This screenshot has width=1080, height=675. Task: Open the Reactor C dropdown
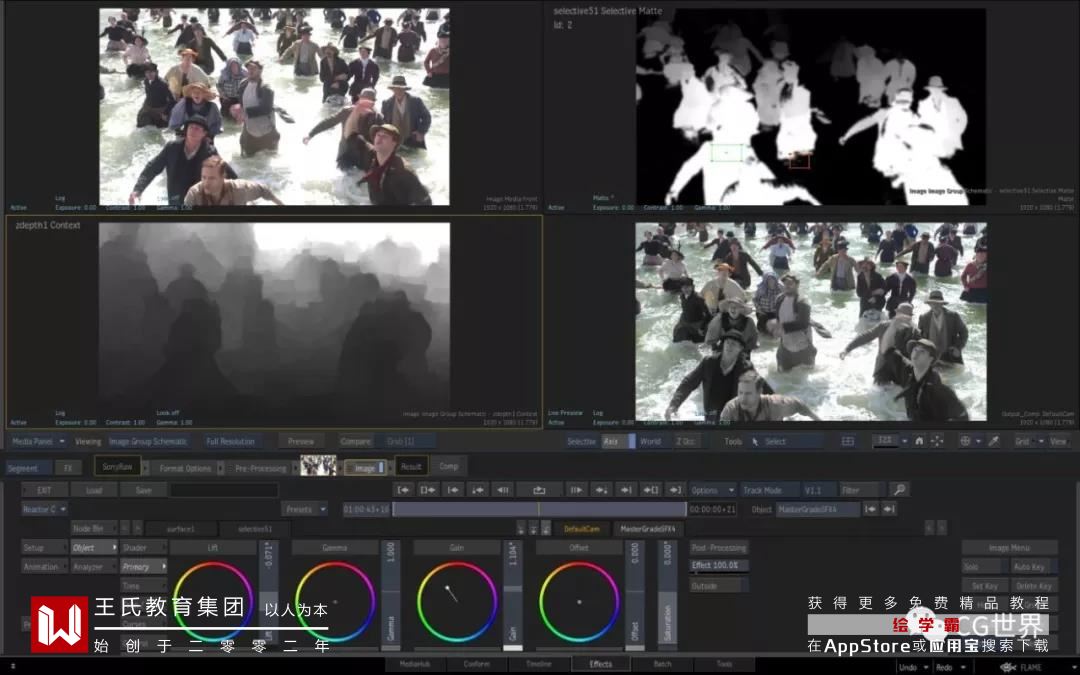(x=44, y=509)
